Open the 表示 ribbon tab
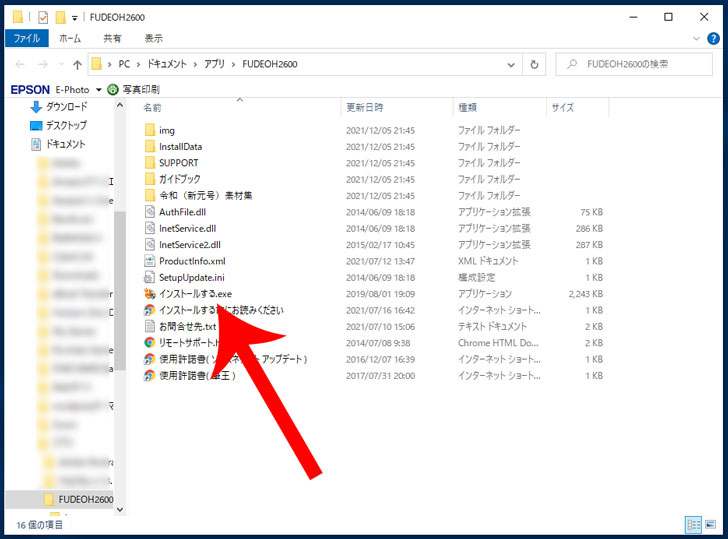The image size is (728, 539). [x=154, y=39]
